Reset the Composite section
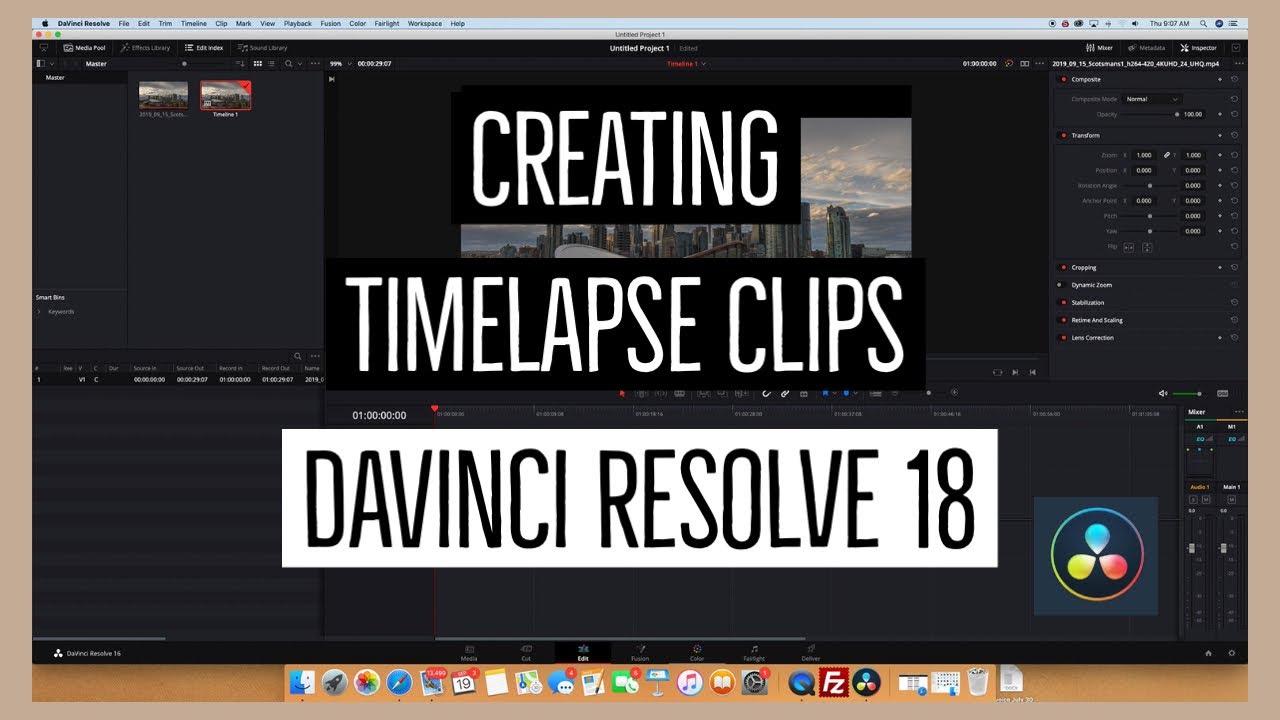The width and height of the screenshot is (1280, 720). click(x=1235, y=80)
